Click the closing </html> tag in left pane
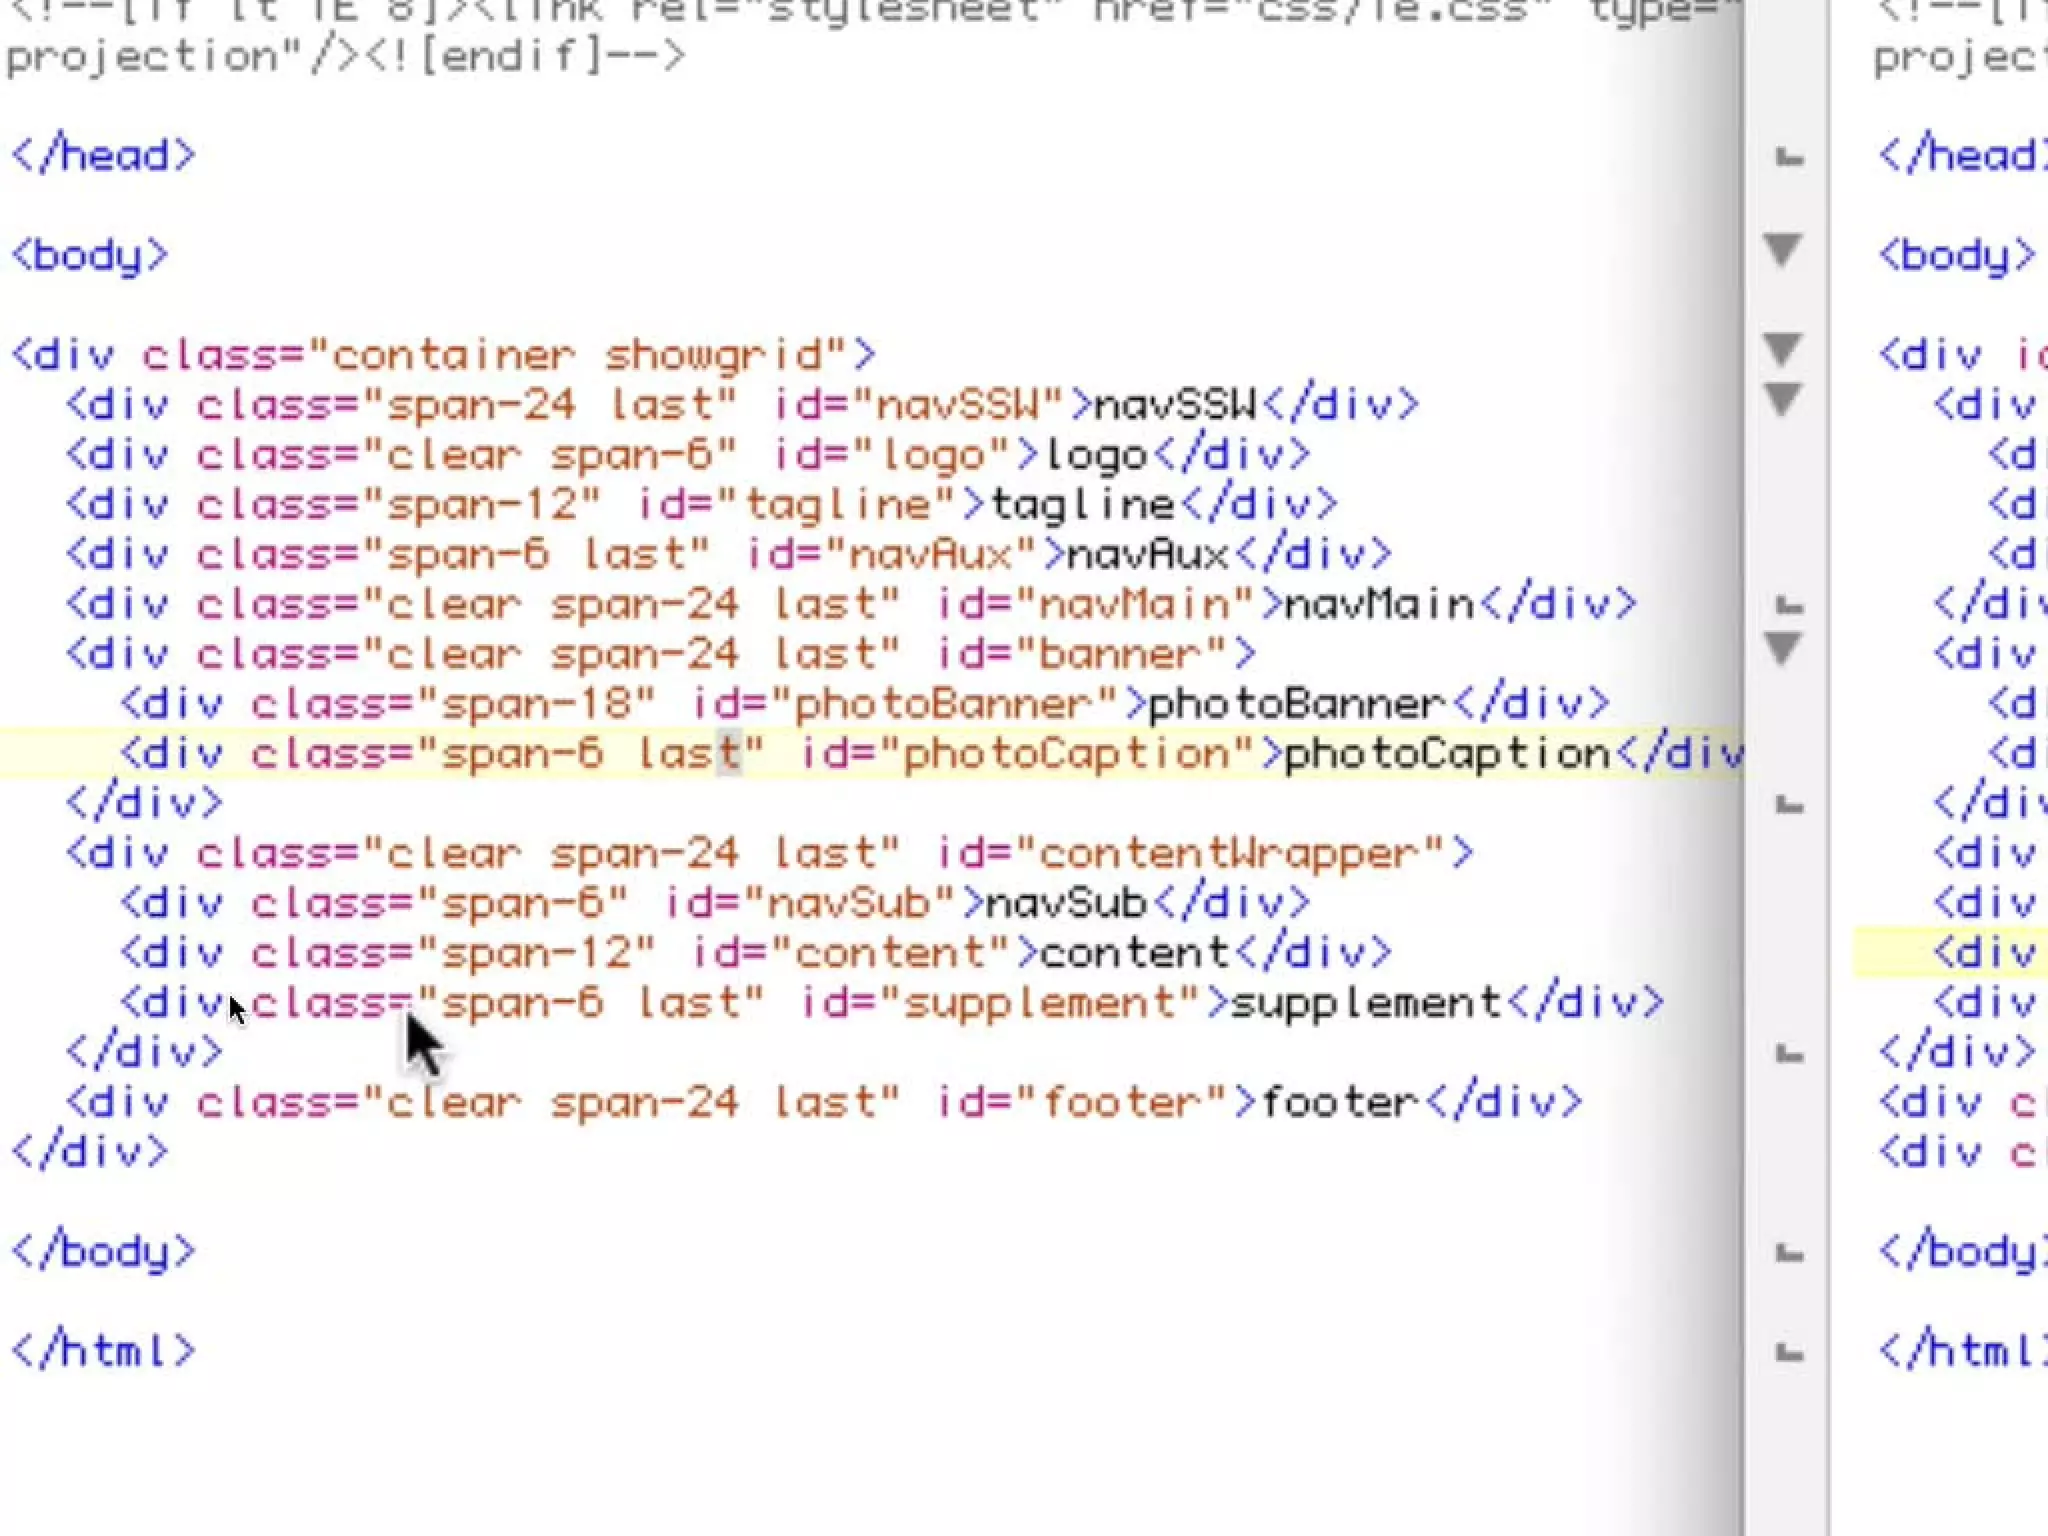Viewport: 2048px width, 1536px height. coord(103,1351)
